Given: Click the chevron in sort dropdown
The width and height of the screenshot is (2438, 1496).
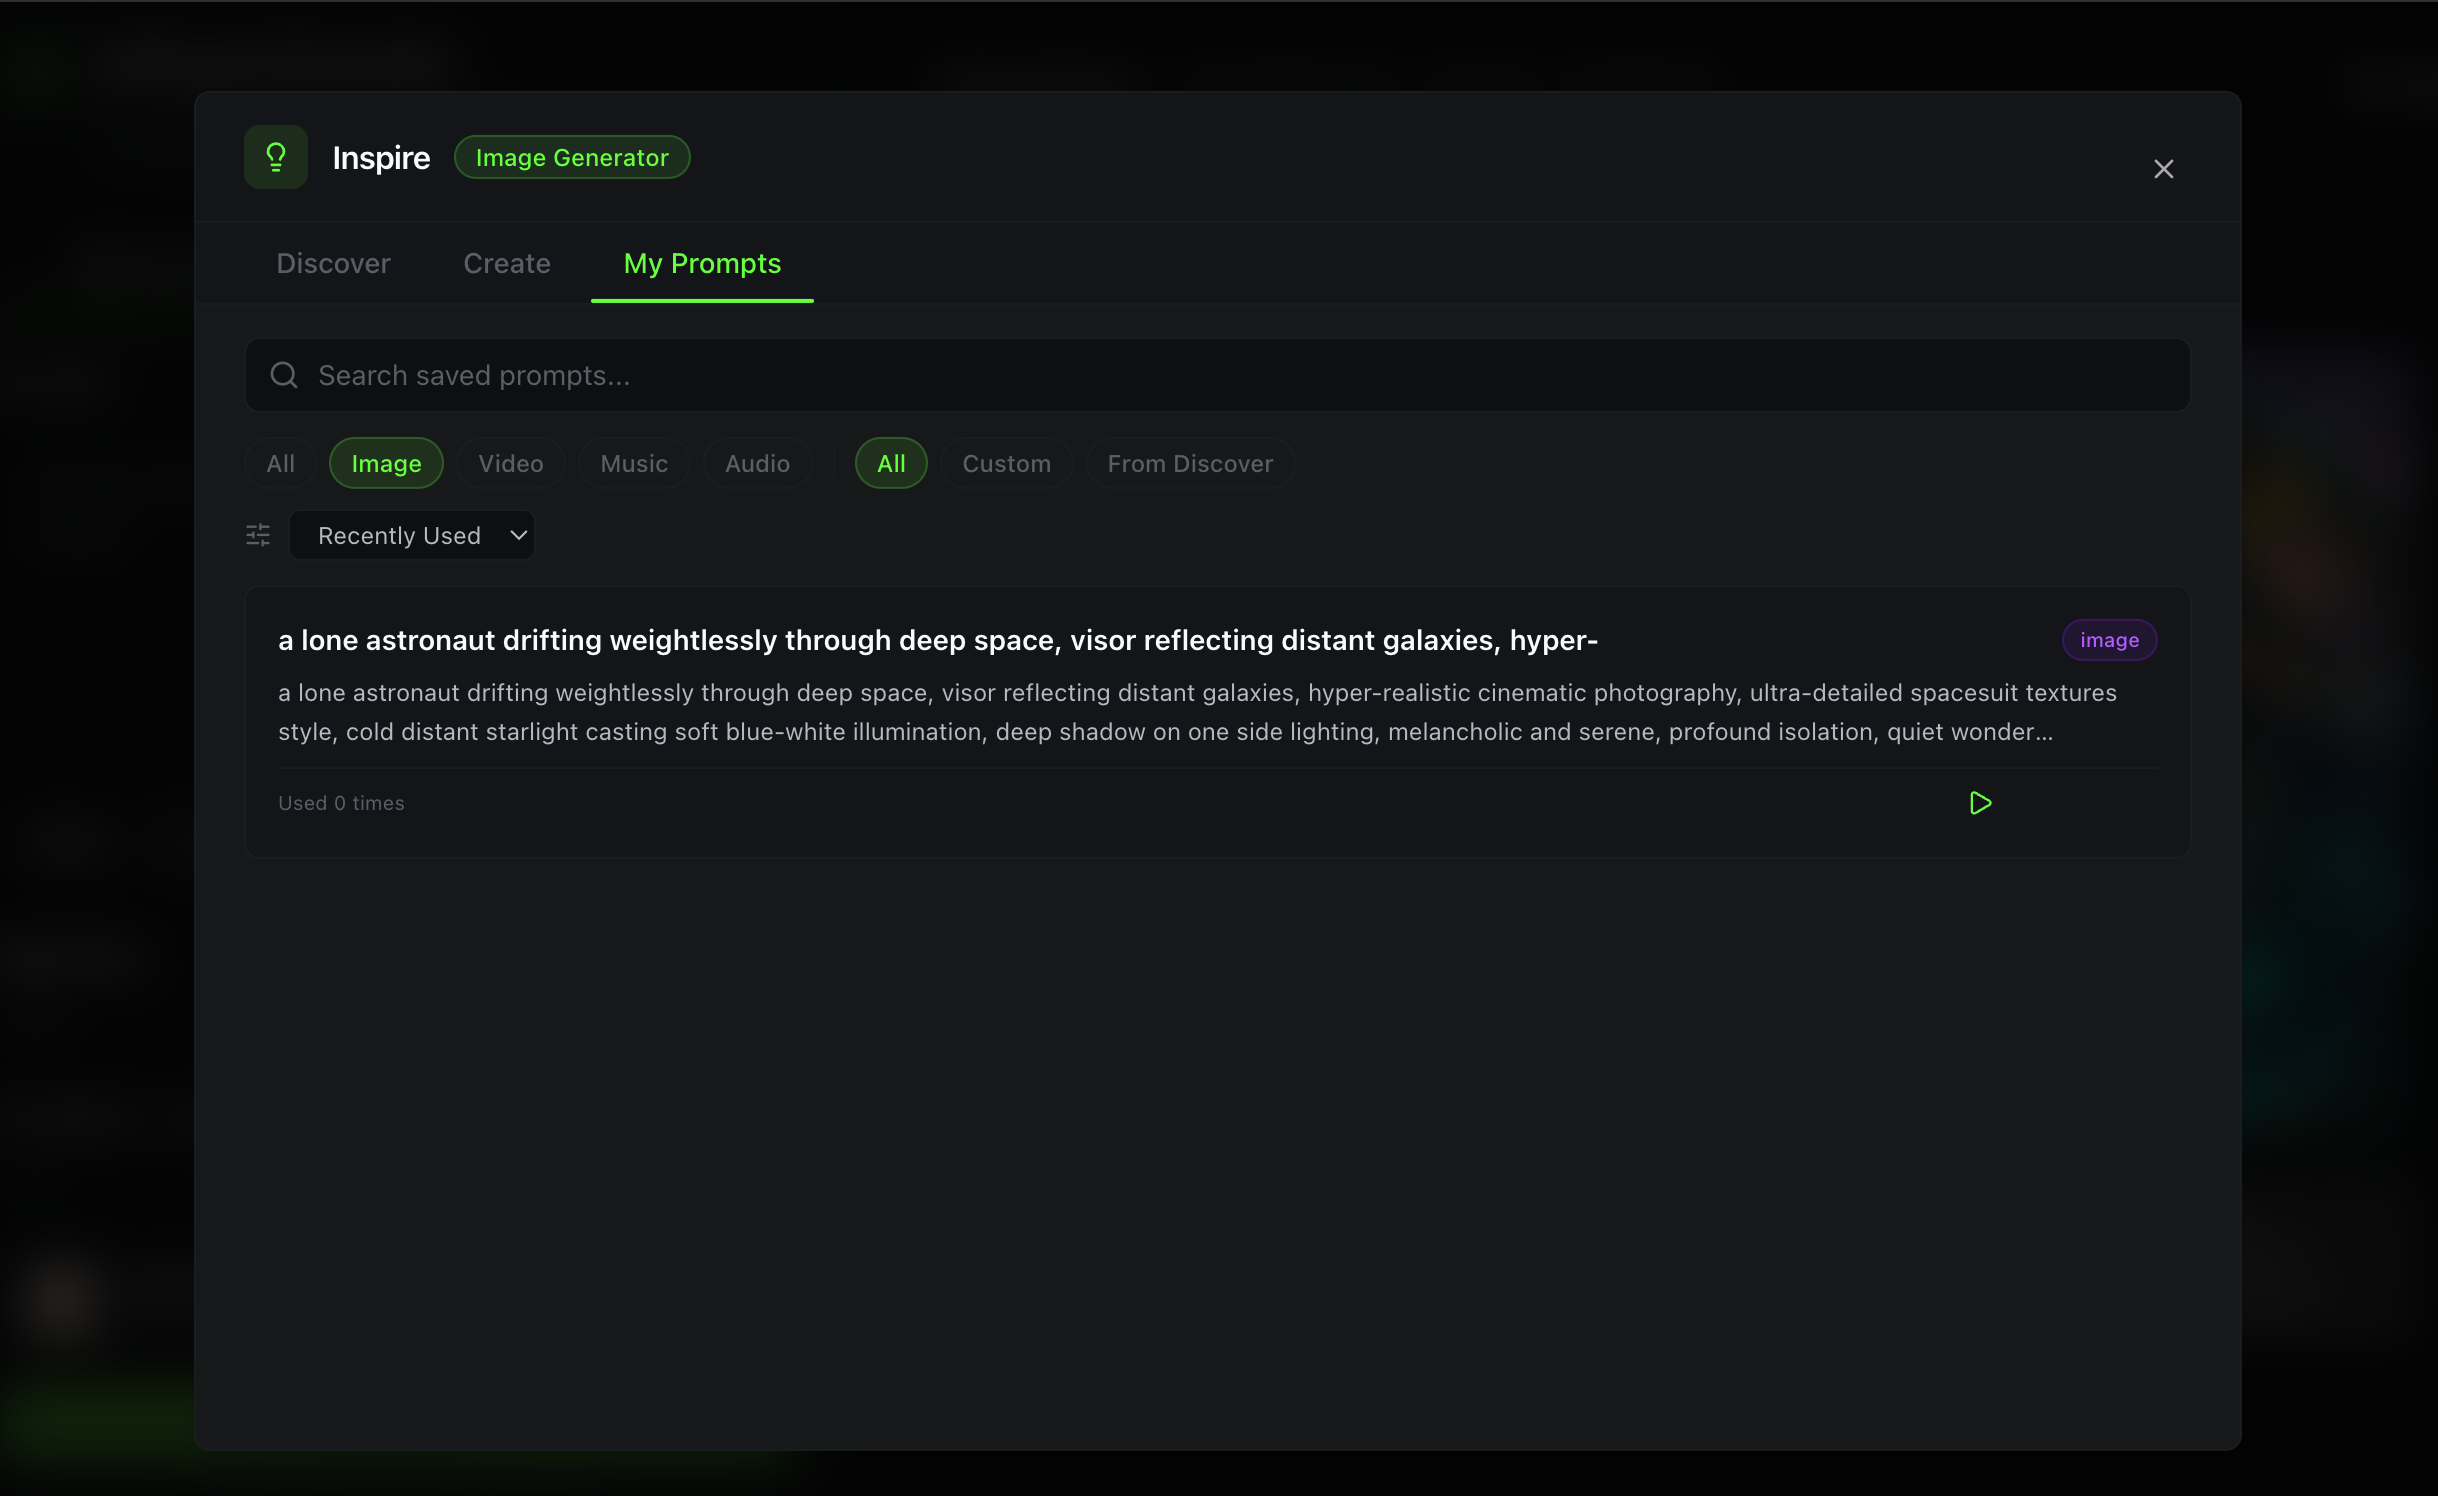Looking at the screenshot, I should 518,535.
